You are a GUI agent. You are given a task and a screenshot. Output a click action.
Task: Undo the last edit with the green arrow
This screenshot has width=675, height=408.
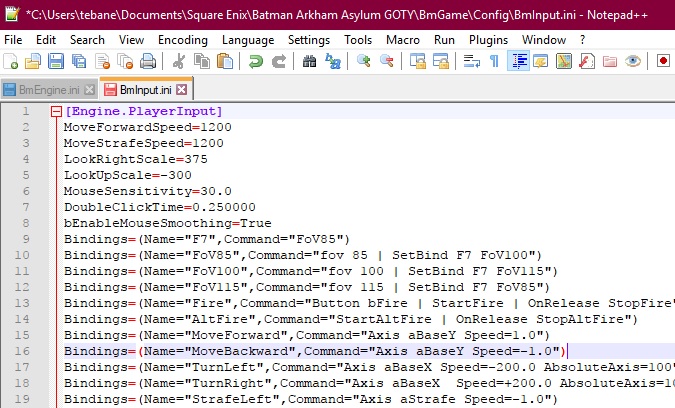pos(256,61)
